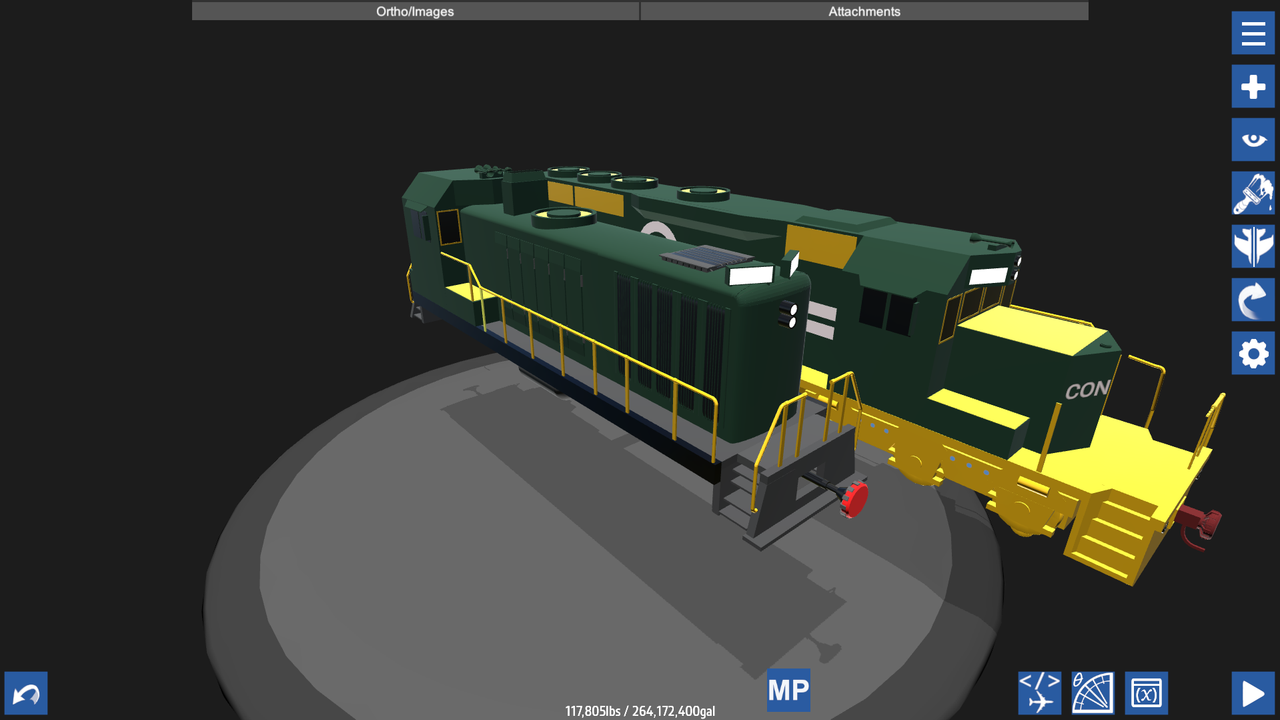Start the flight with play button

[x=1253, y=693]
